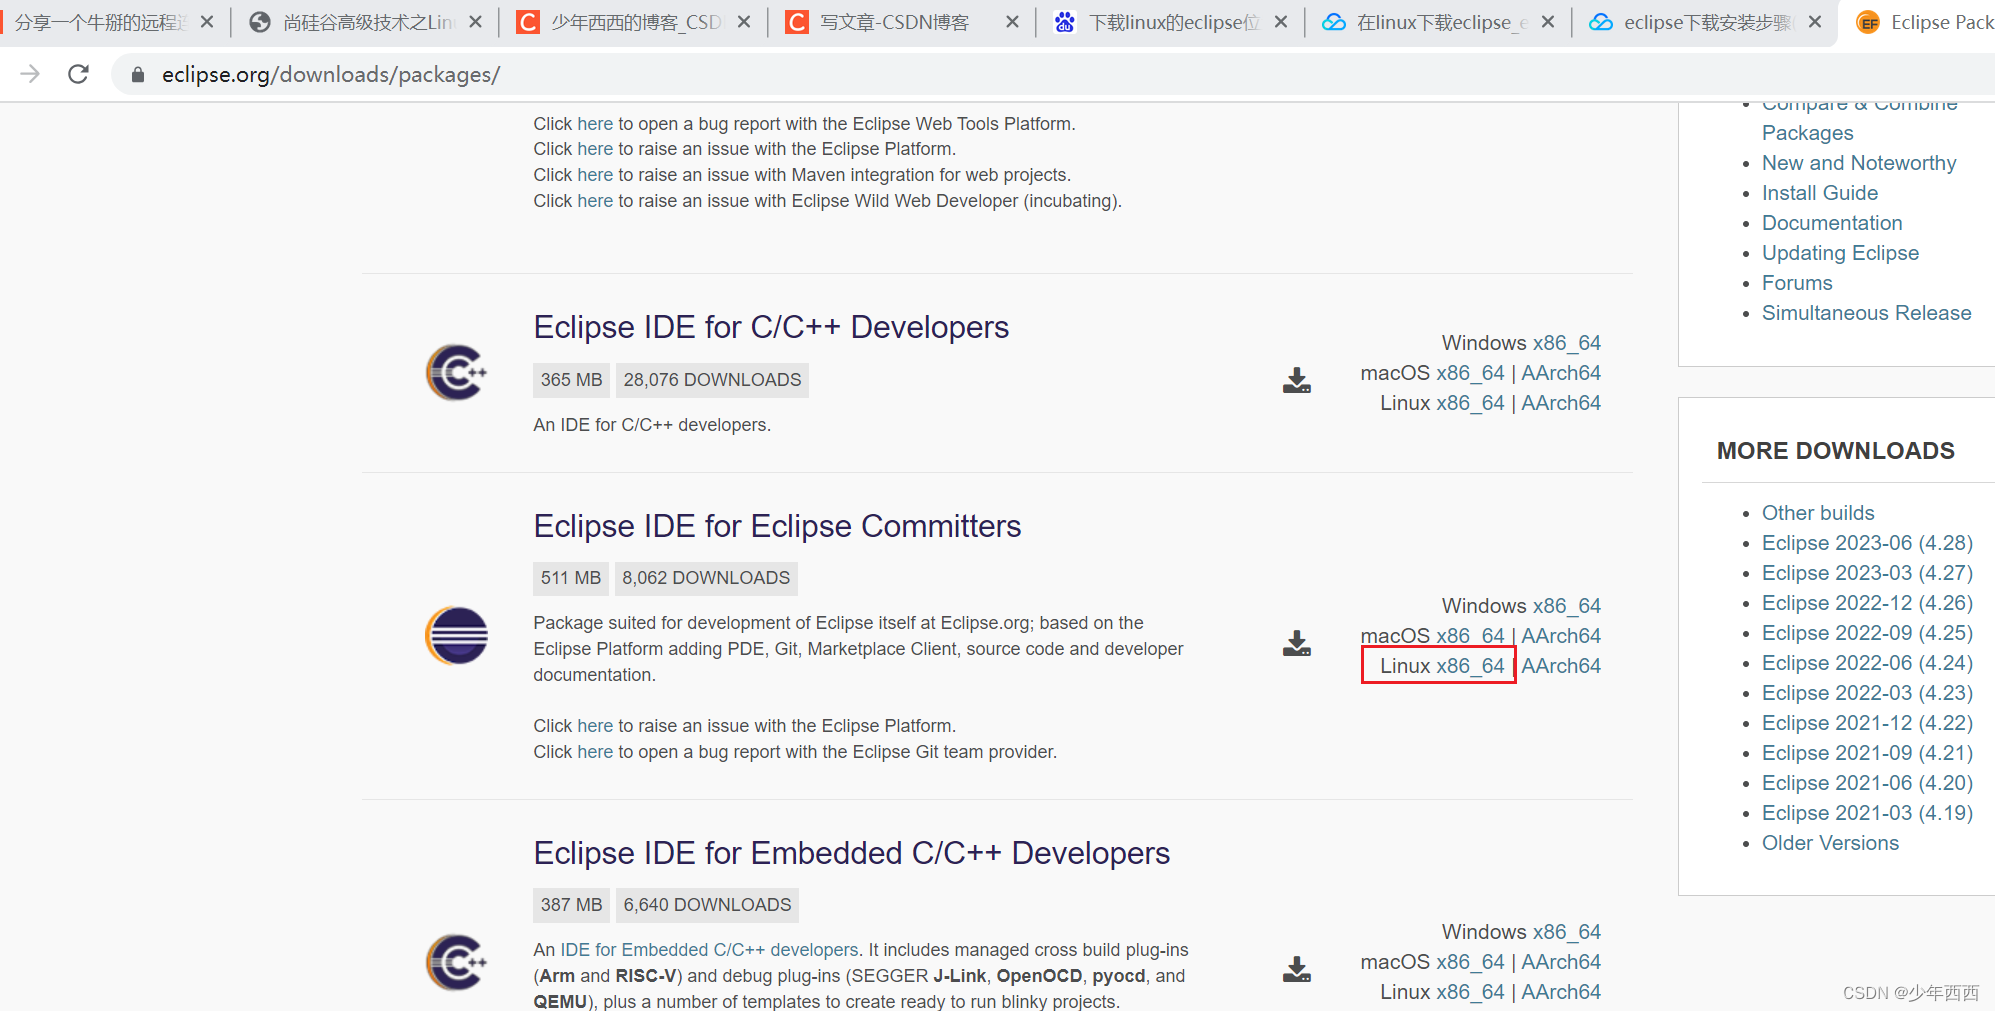Image resolution: width=1995 pixels, height=1011 pixels.
Task: Click the Eclipse Committers package logo
Action: pyautogui.click(x=457, y=636)
